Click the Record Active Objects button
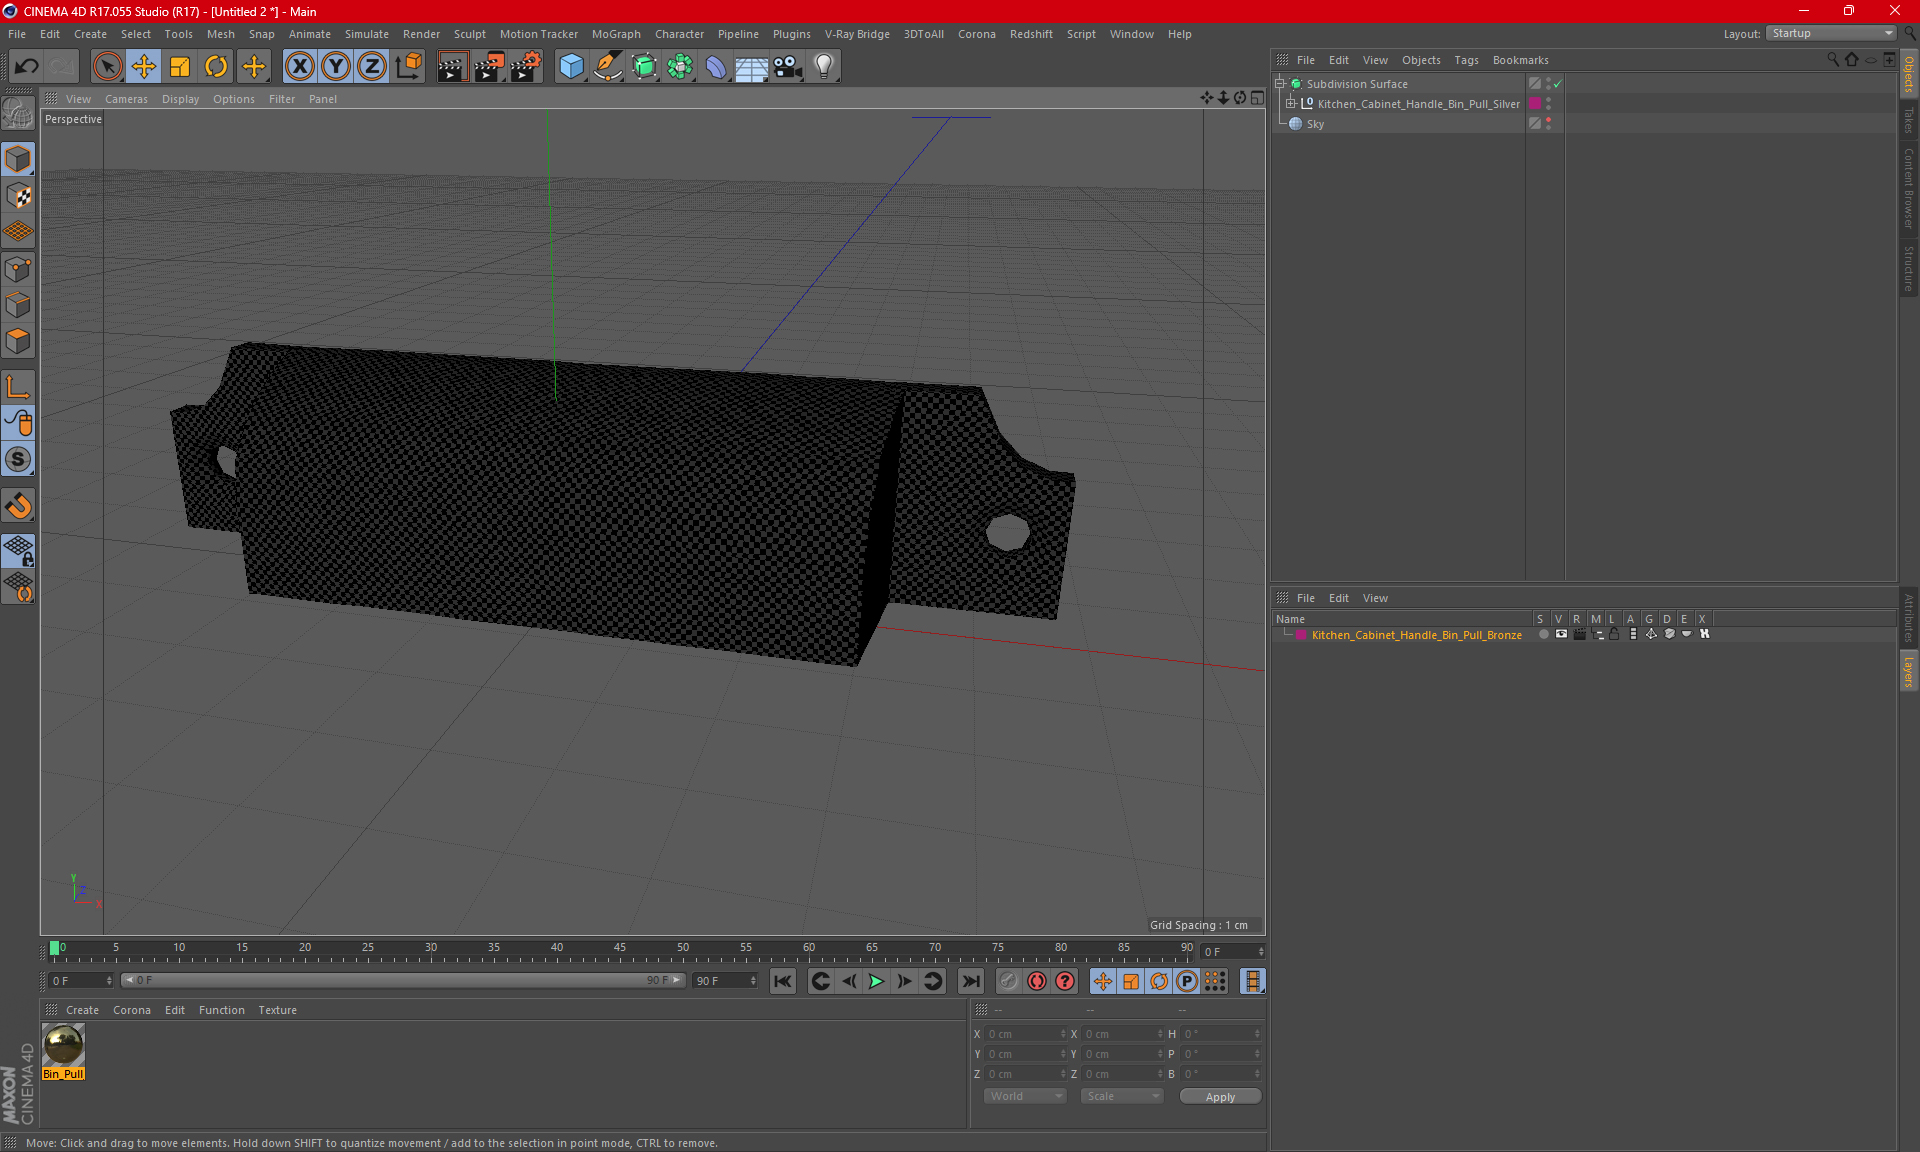Viewport: 1920px width, 1152px height. 1009,981
